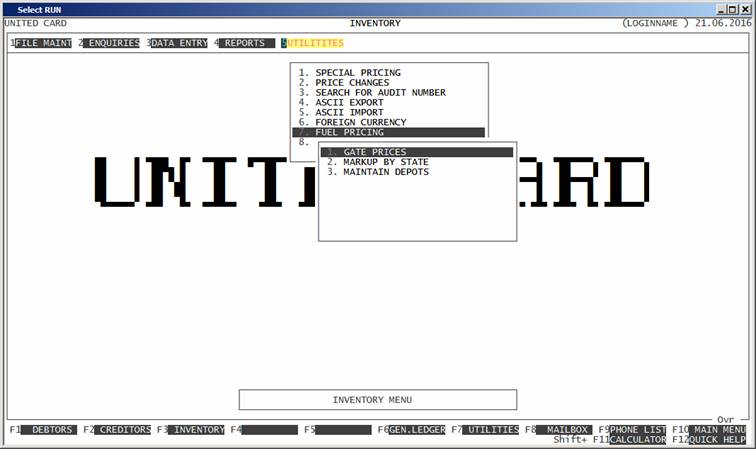This screenshot has height=449, width=756.
Task: Click the F6 Gen.Ledger button
Action: pos(416,429)
